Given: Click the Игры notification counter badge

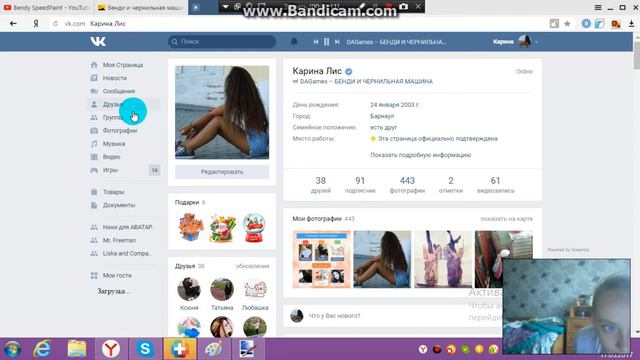Looking at the screenshot, I should click(x=154, y=170).
